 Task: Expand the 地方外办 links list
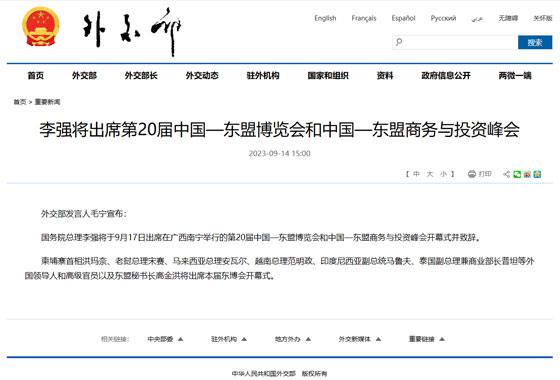point(292,339)
